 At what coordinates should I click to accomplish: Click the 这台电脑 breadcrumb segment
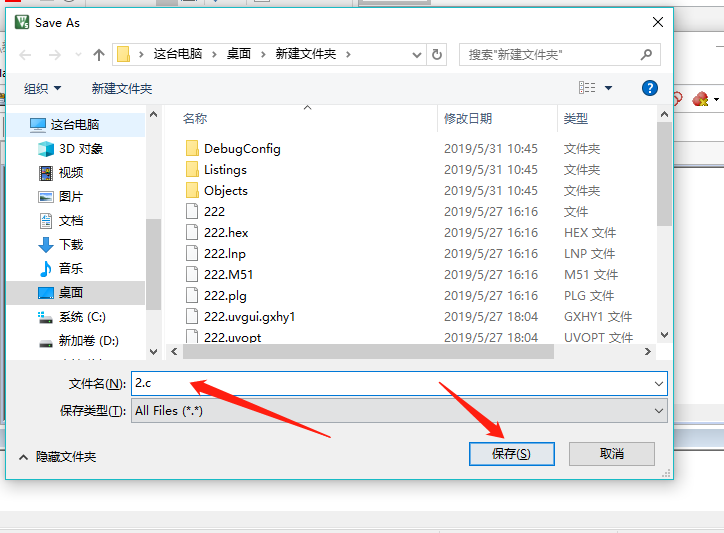pyautogui.click(x=178, y=54)
